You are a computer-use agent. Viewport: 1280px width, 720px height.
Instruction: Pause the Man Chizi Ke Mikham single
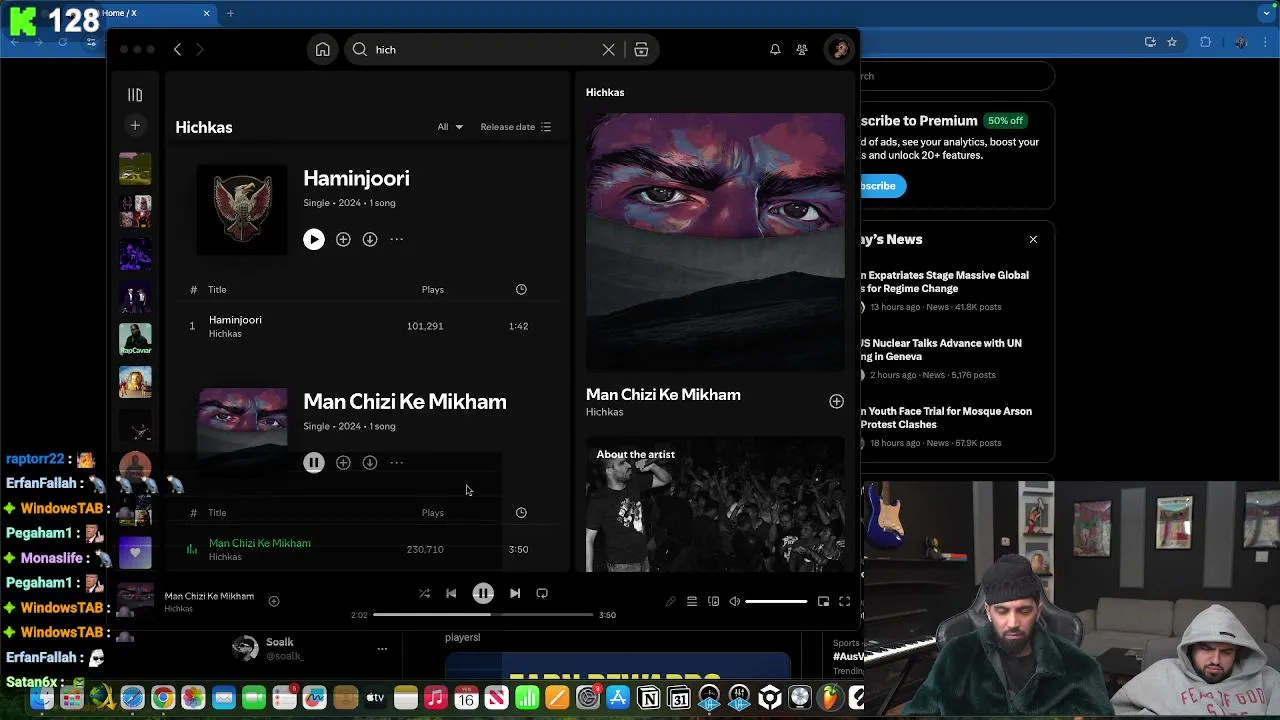point(314,462)
